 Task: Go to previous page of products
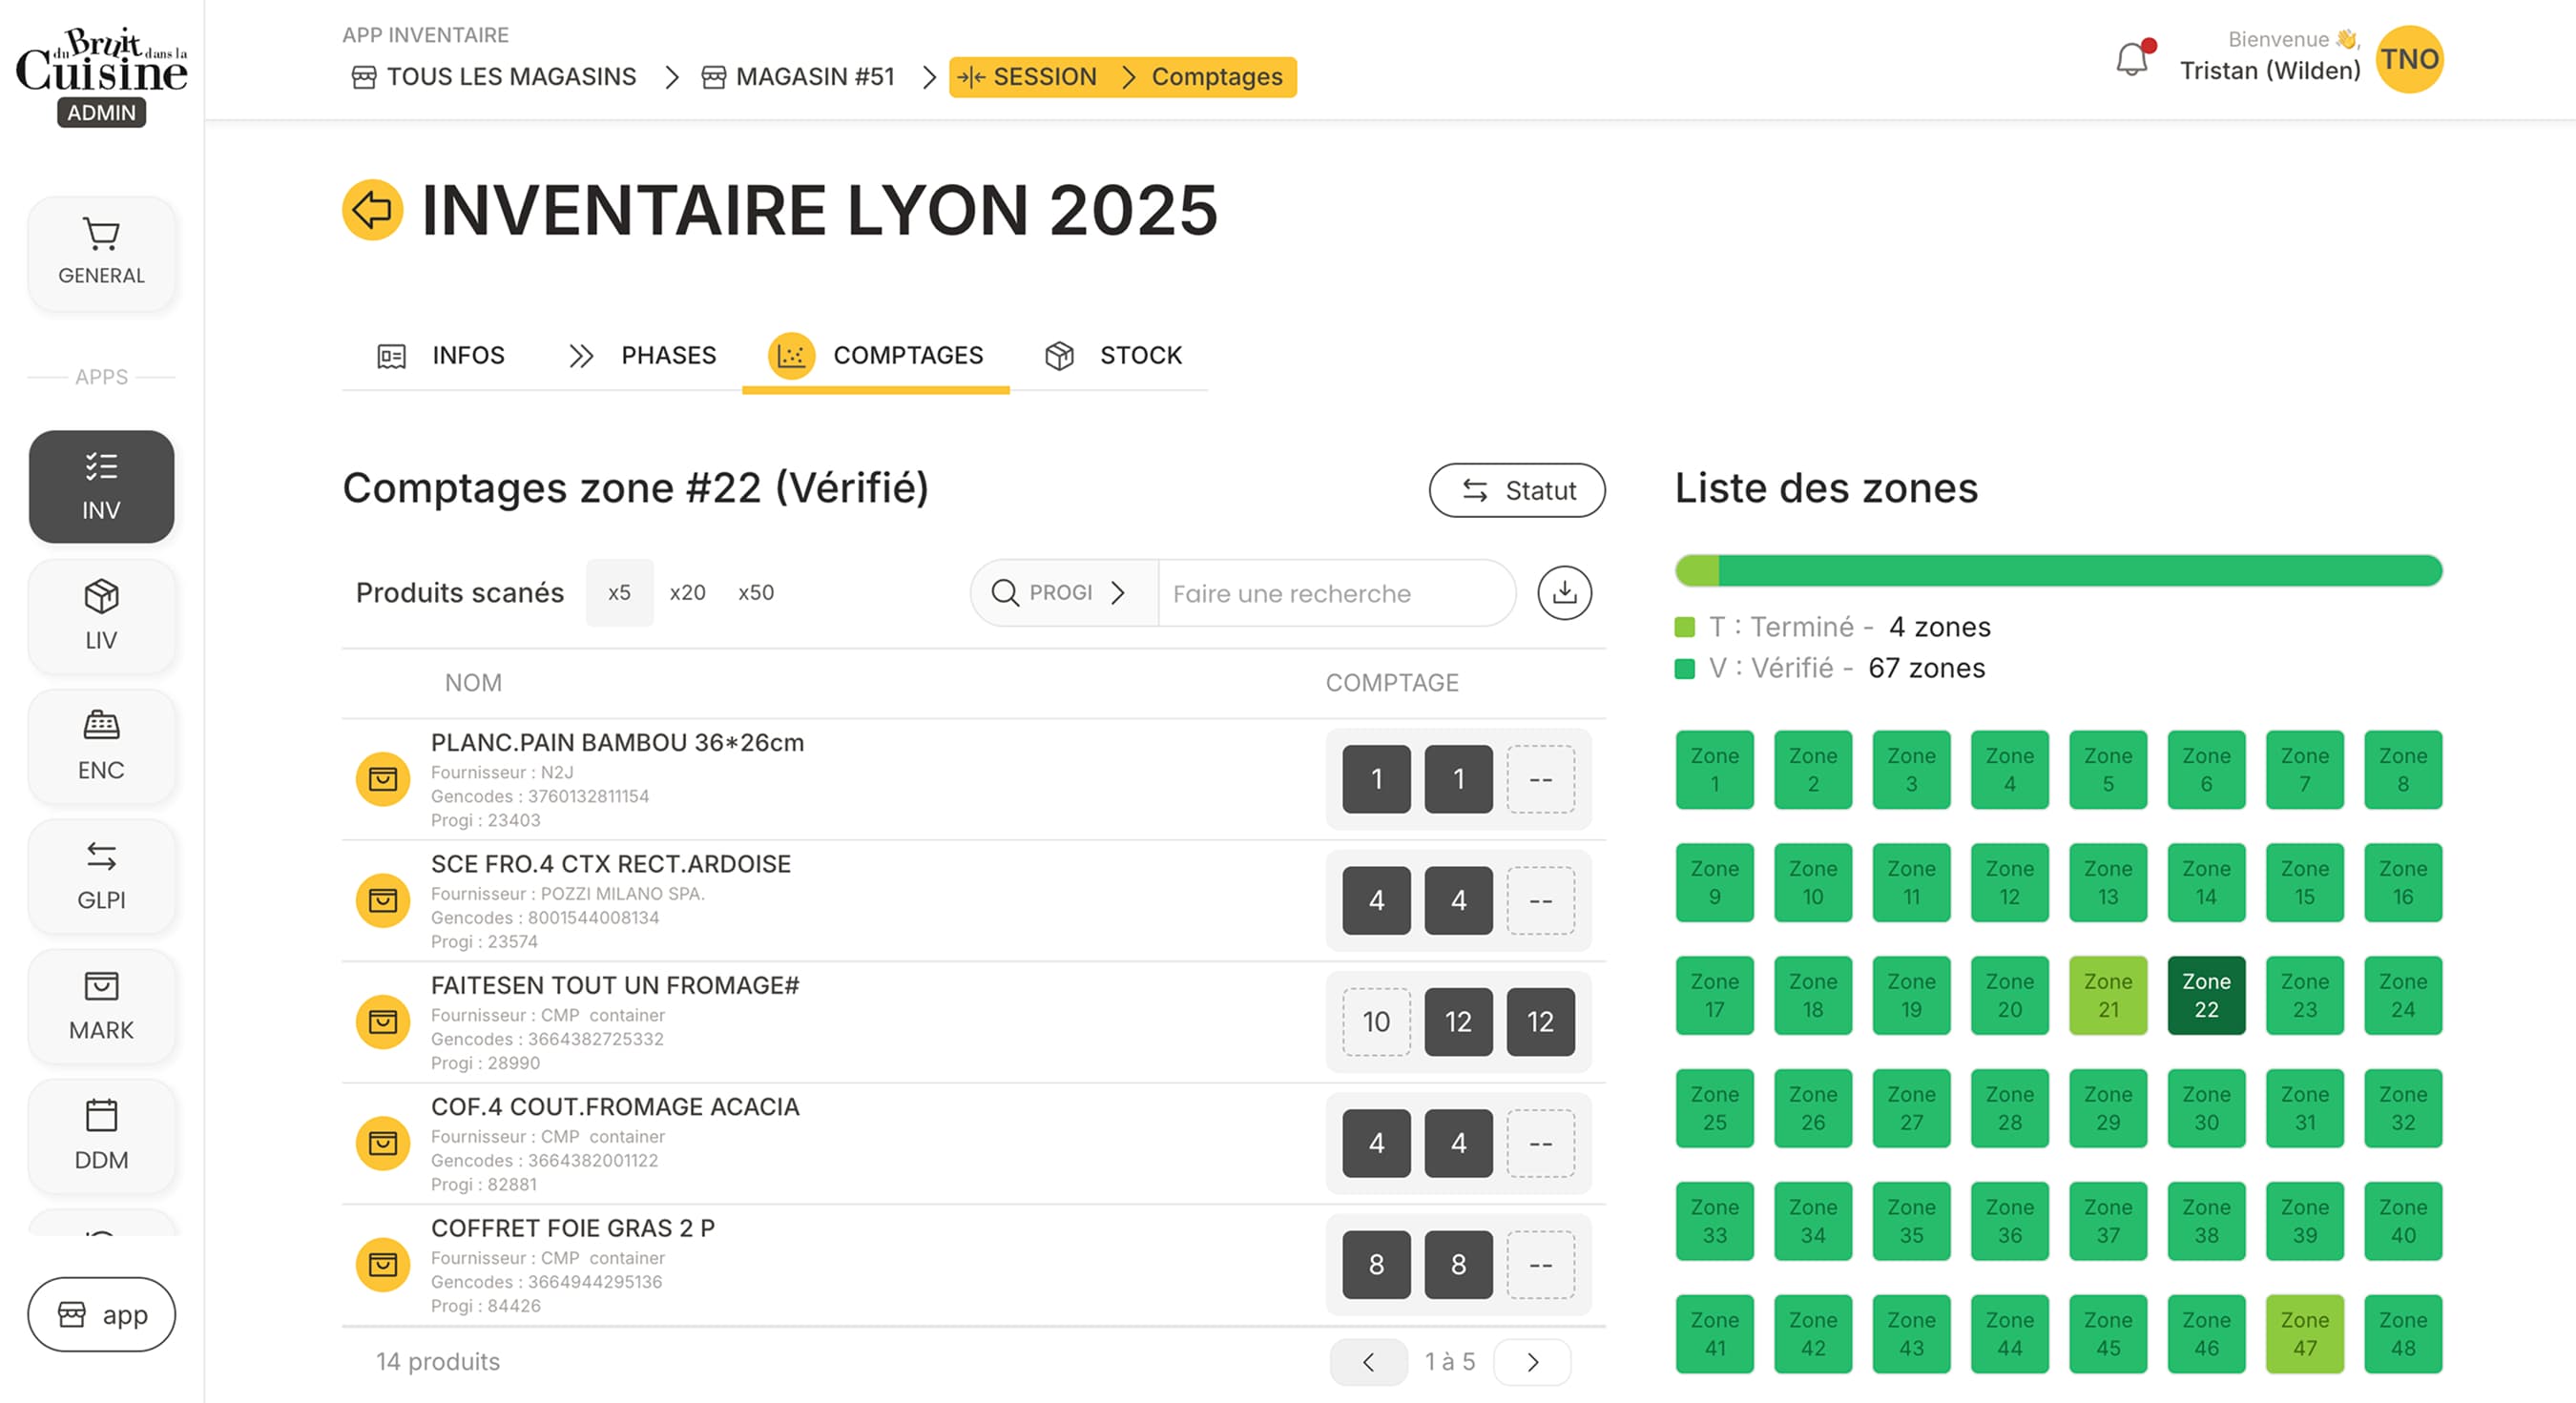coord(1368,1362)
